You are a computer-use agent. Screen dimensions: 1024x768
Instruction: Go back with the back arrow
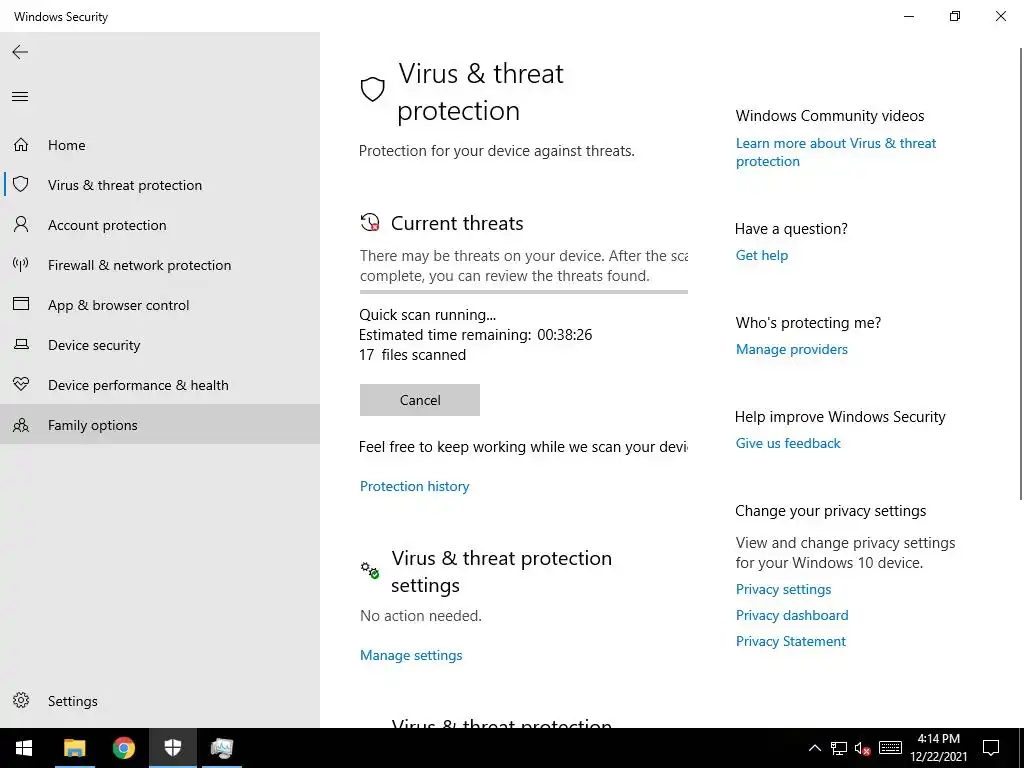click(20, 52)
